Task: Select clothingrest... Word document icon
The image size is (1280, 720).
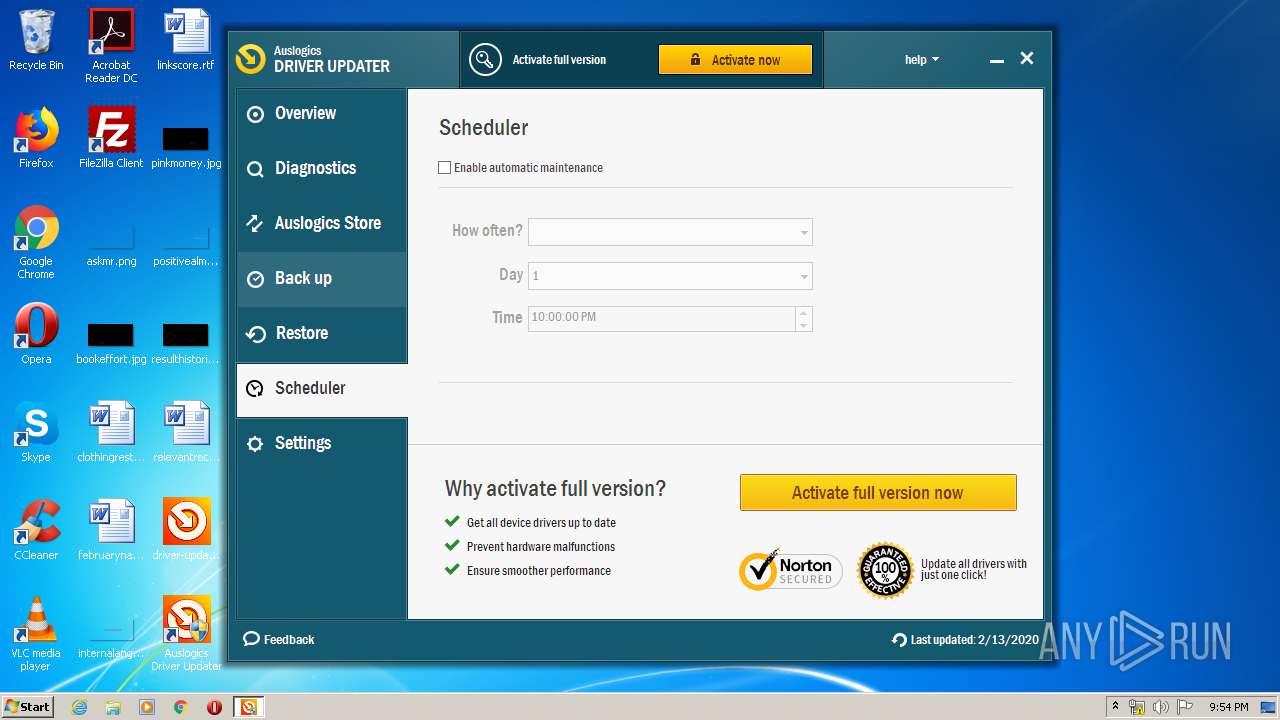Action: 111,432
